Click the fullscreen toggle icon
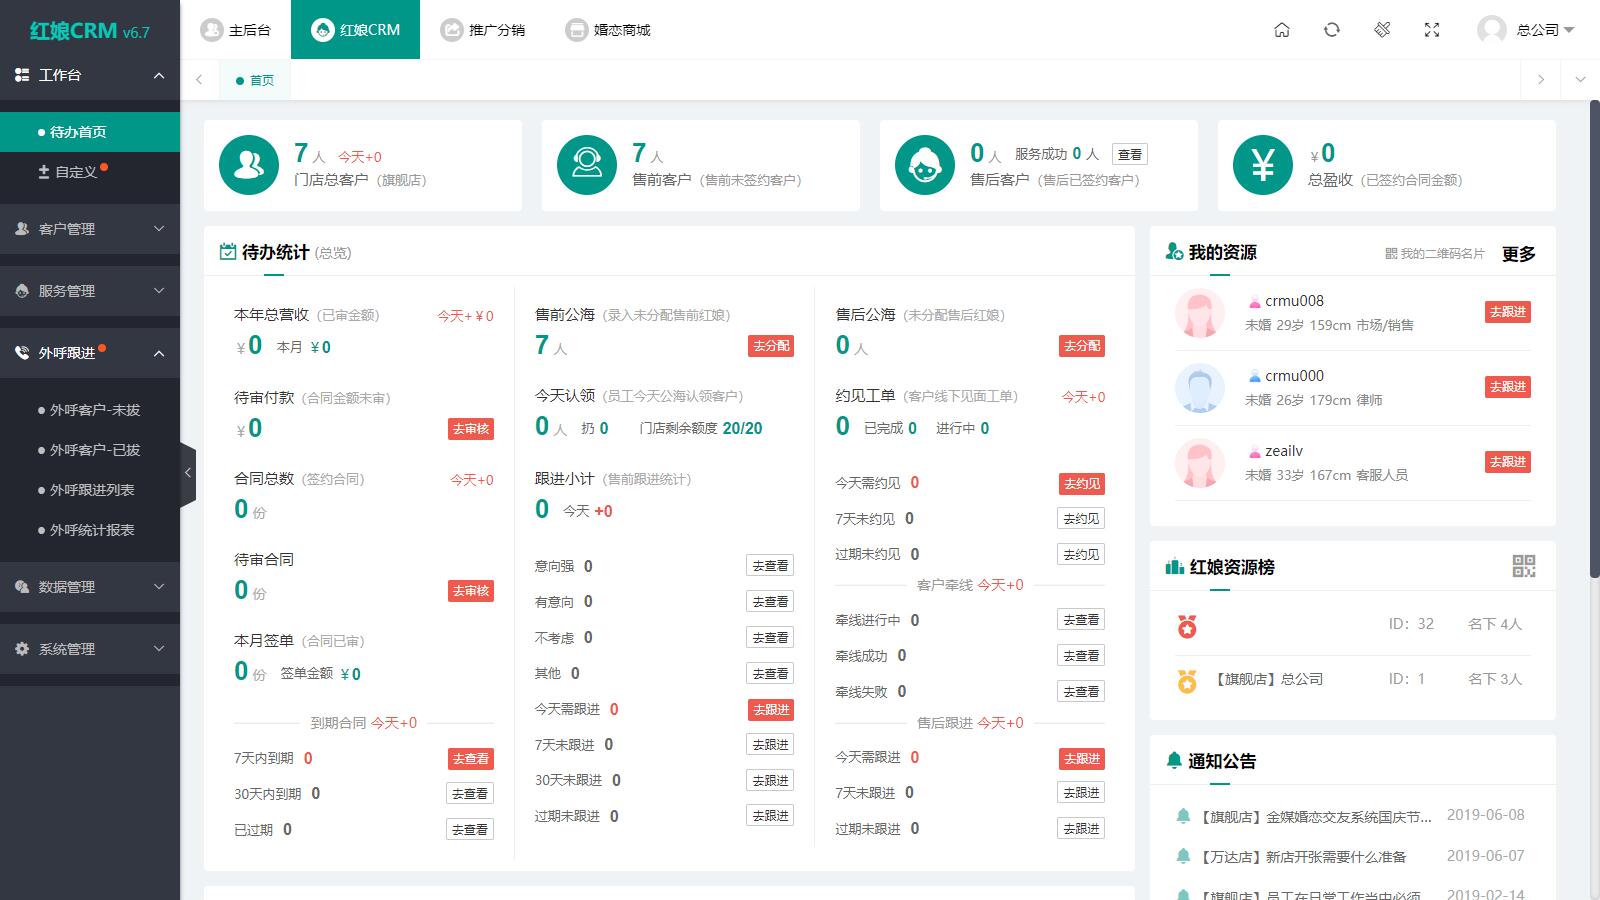Image resolution: width=1600 pixels, height=900 pixels. coord(1432,30)
